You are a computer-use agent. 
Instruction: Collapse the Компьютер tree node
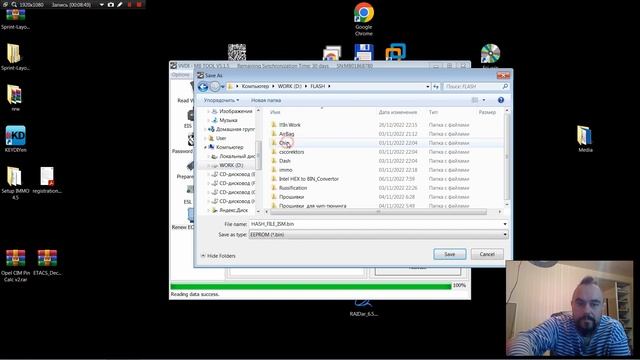[205, 147]
